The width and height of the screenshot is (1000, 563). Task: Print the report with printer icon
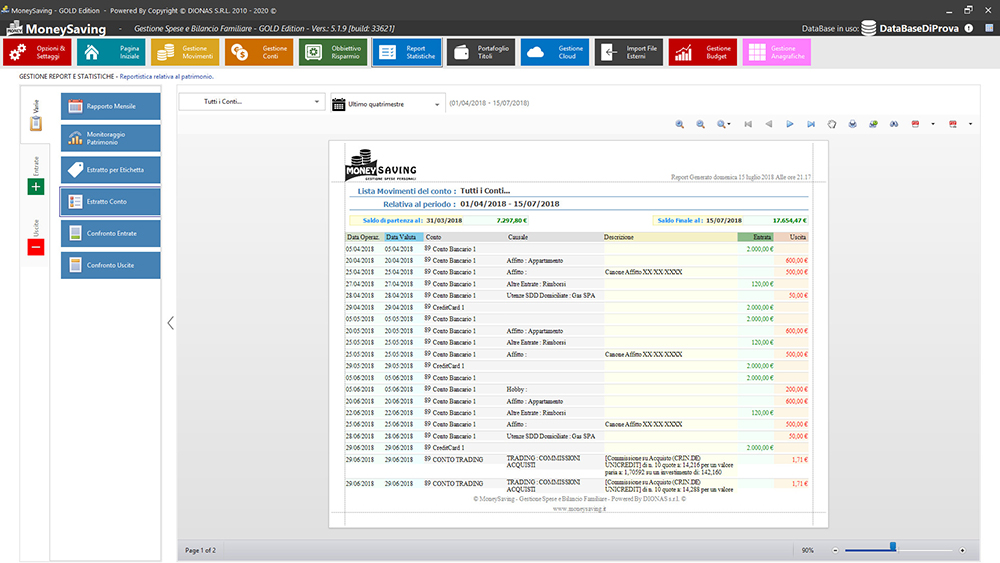853,124
